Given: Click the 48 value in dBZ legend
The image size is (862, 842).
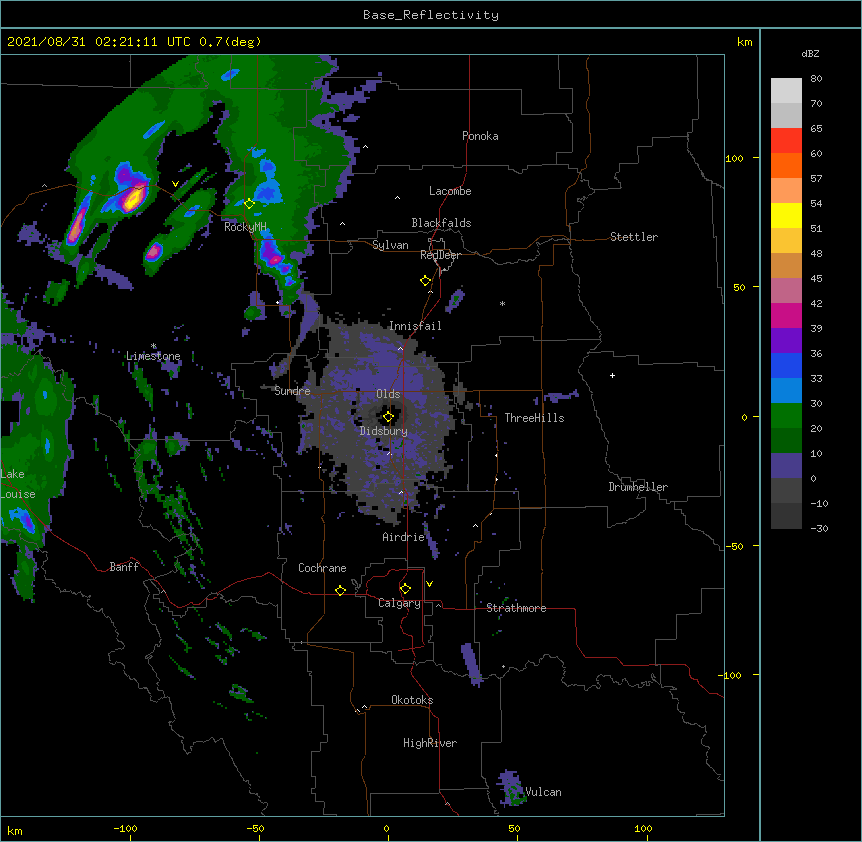Looking at the screenshot, I should point(816,253).
